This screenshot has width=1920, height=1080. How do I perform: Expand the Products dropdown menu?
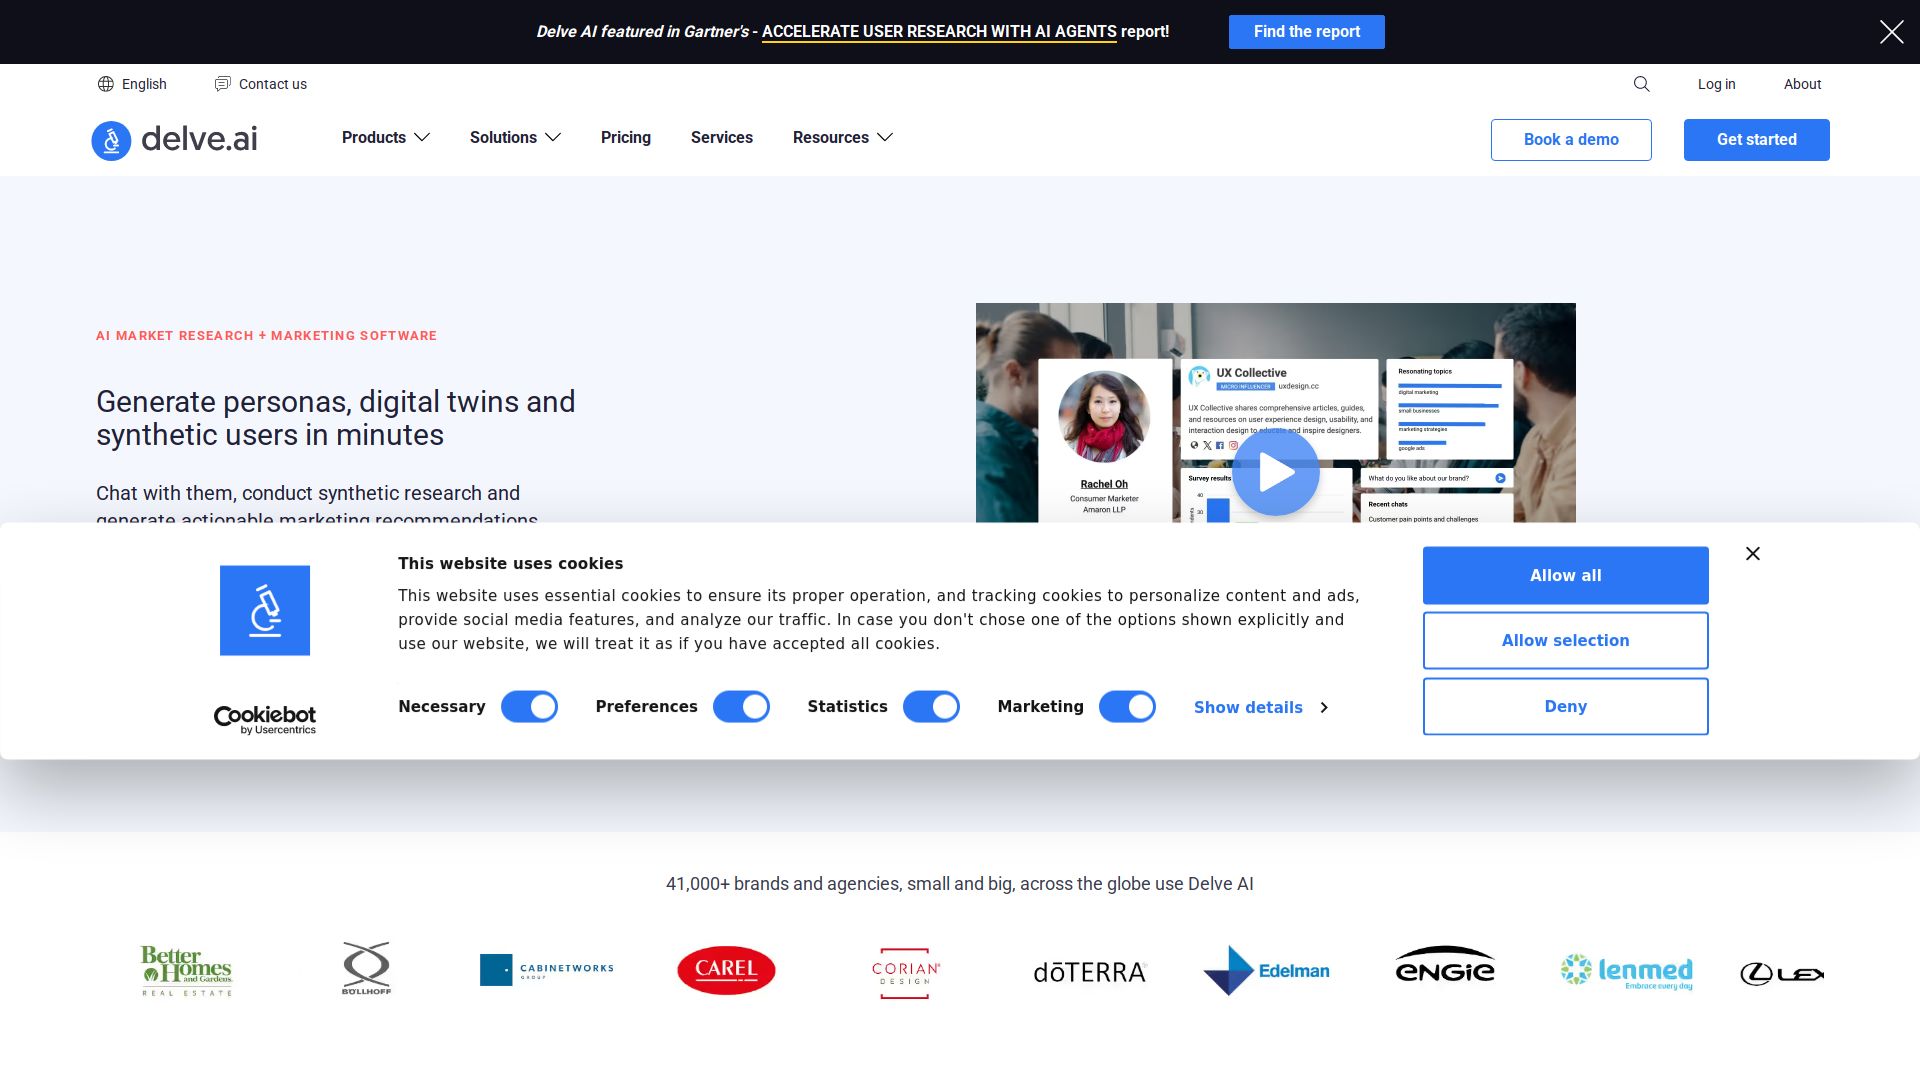pos(385,138)
